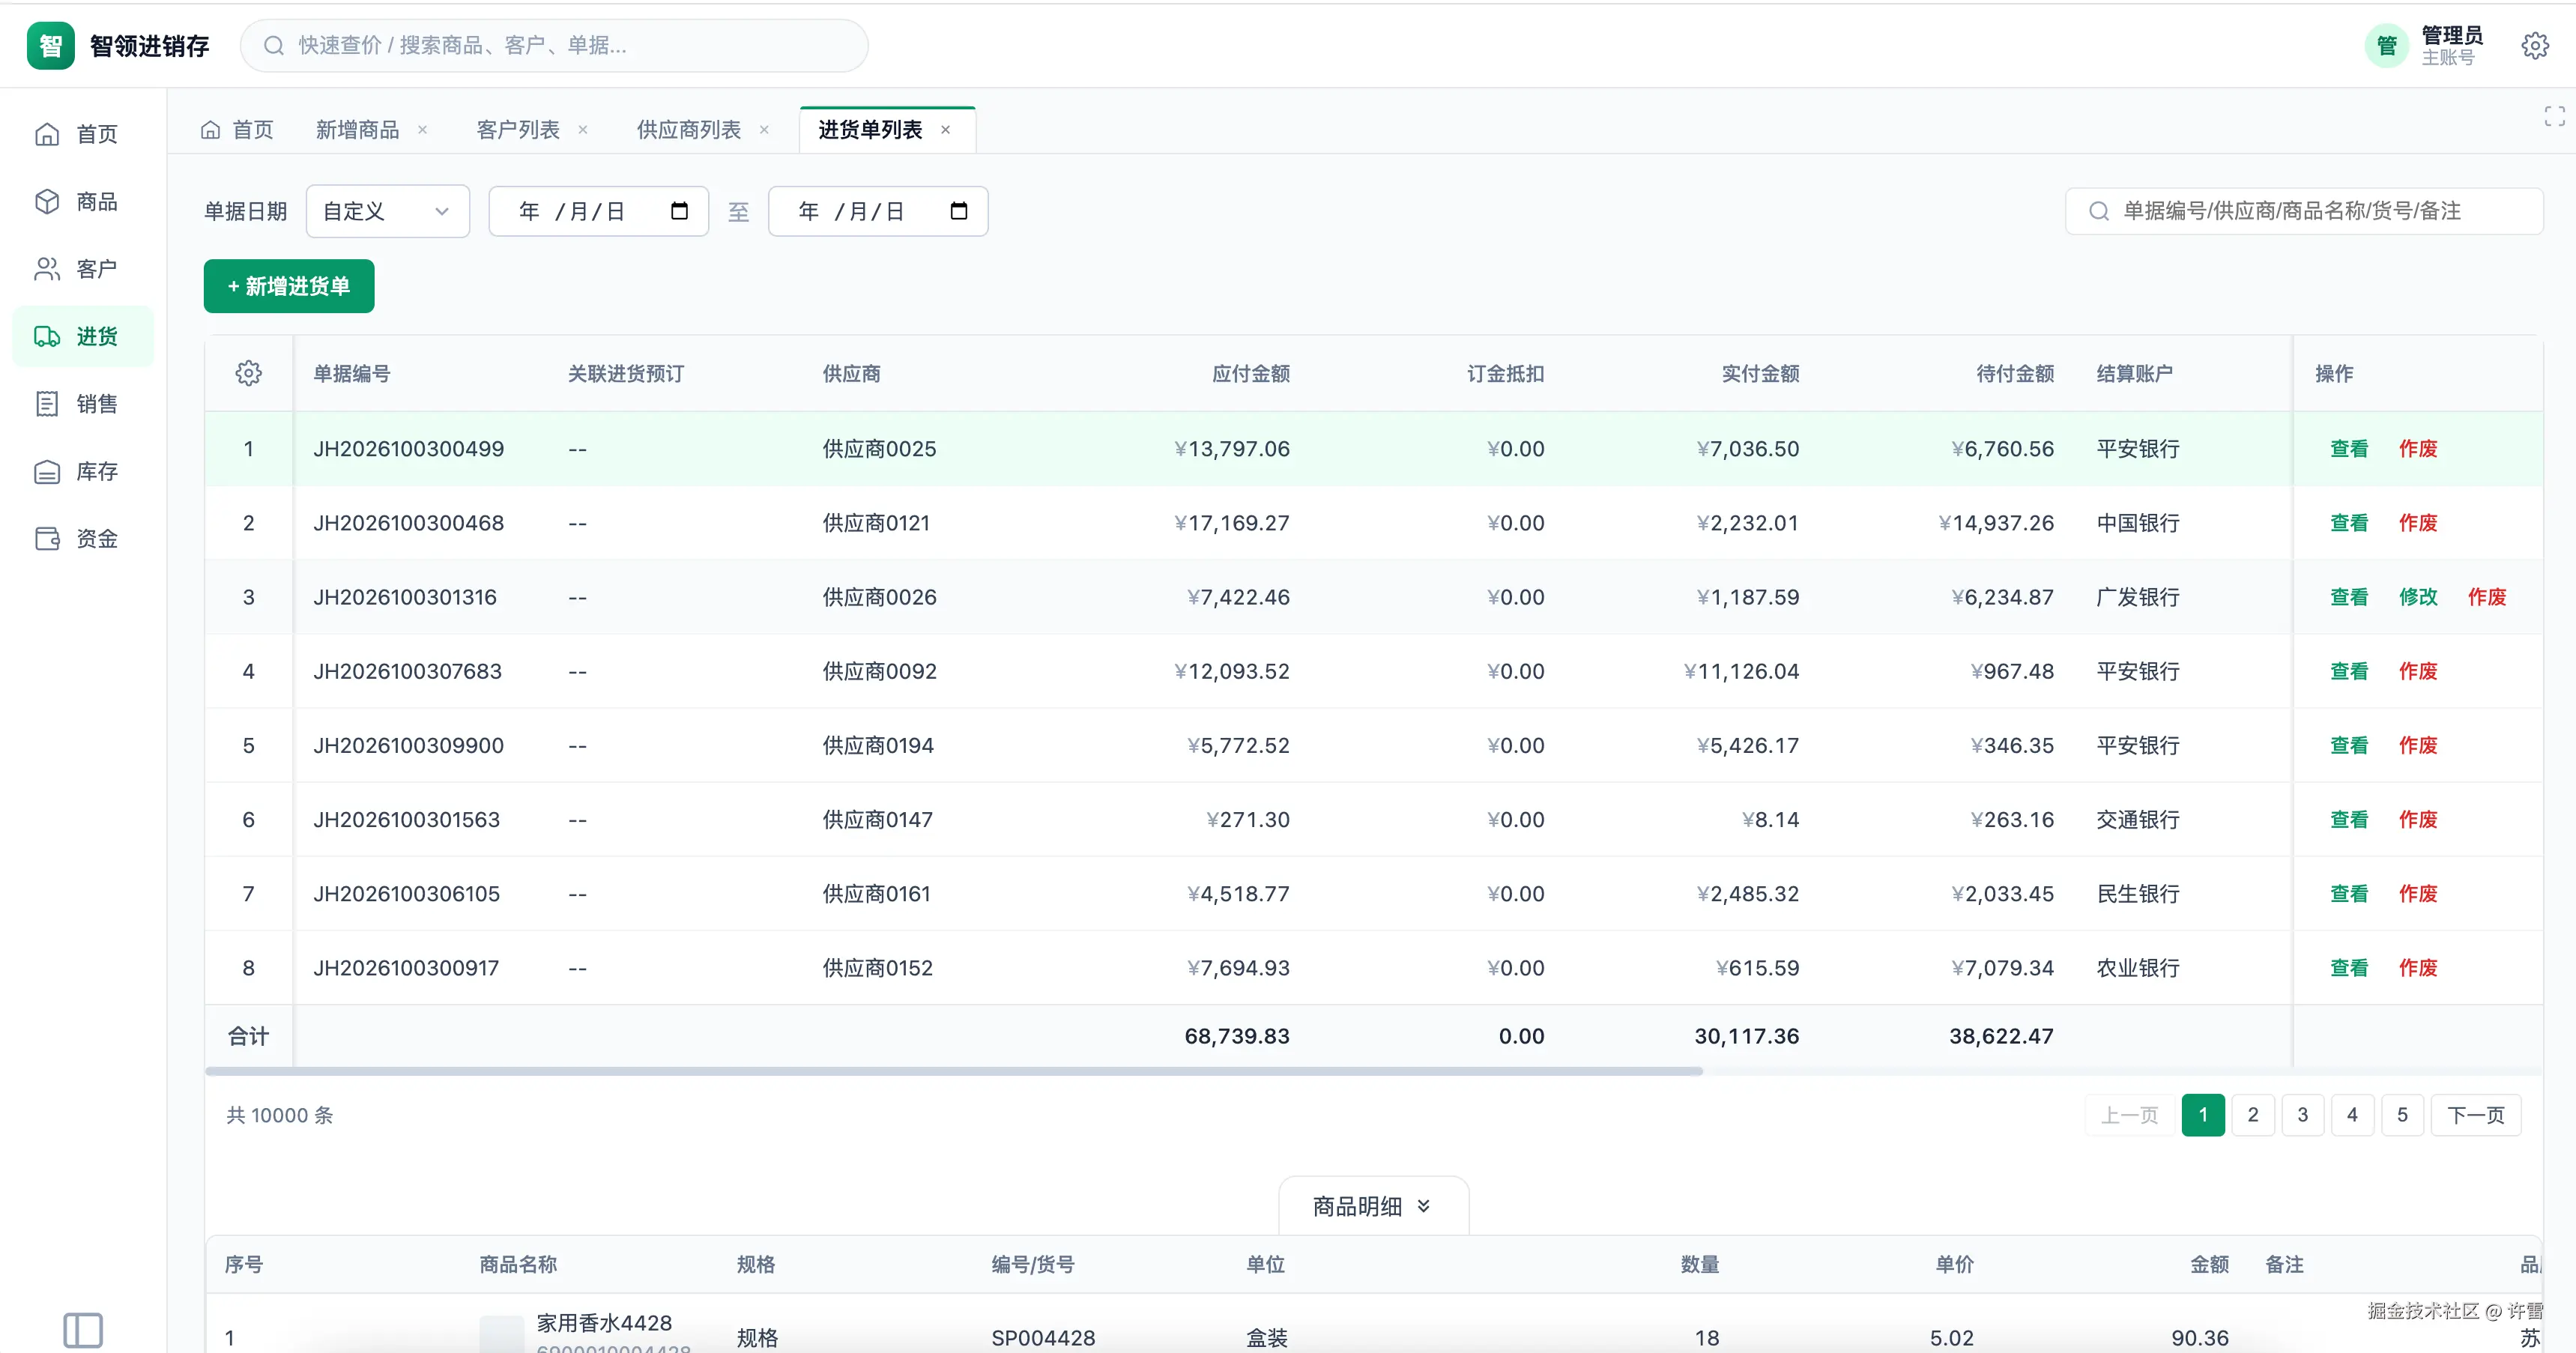Screen dimensions: 2576x1353
Task: Open the 自定义 date range dropdown
Action: [387, 211]
